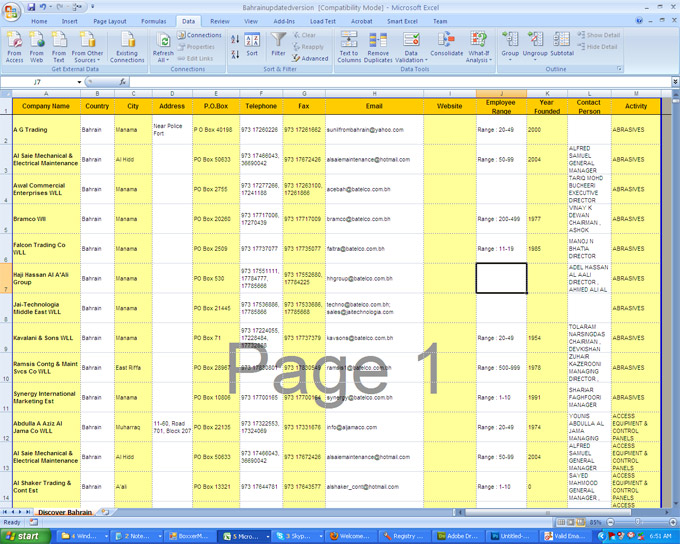680x544 pixels.
Task: Open the What-If Analysis dropdown
Action: [479, 56]
